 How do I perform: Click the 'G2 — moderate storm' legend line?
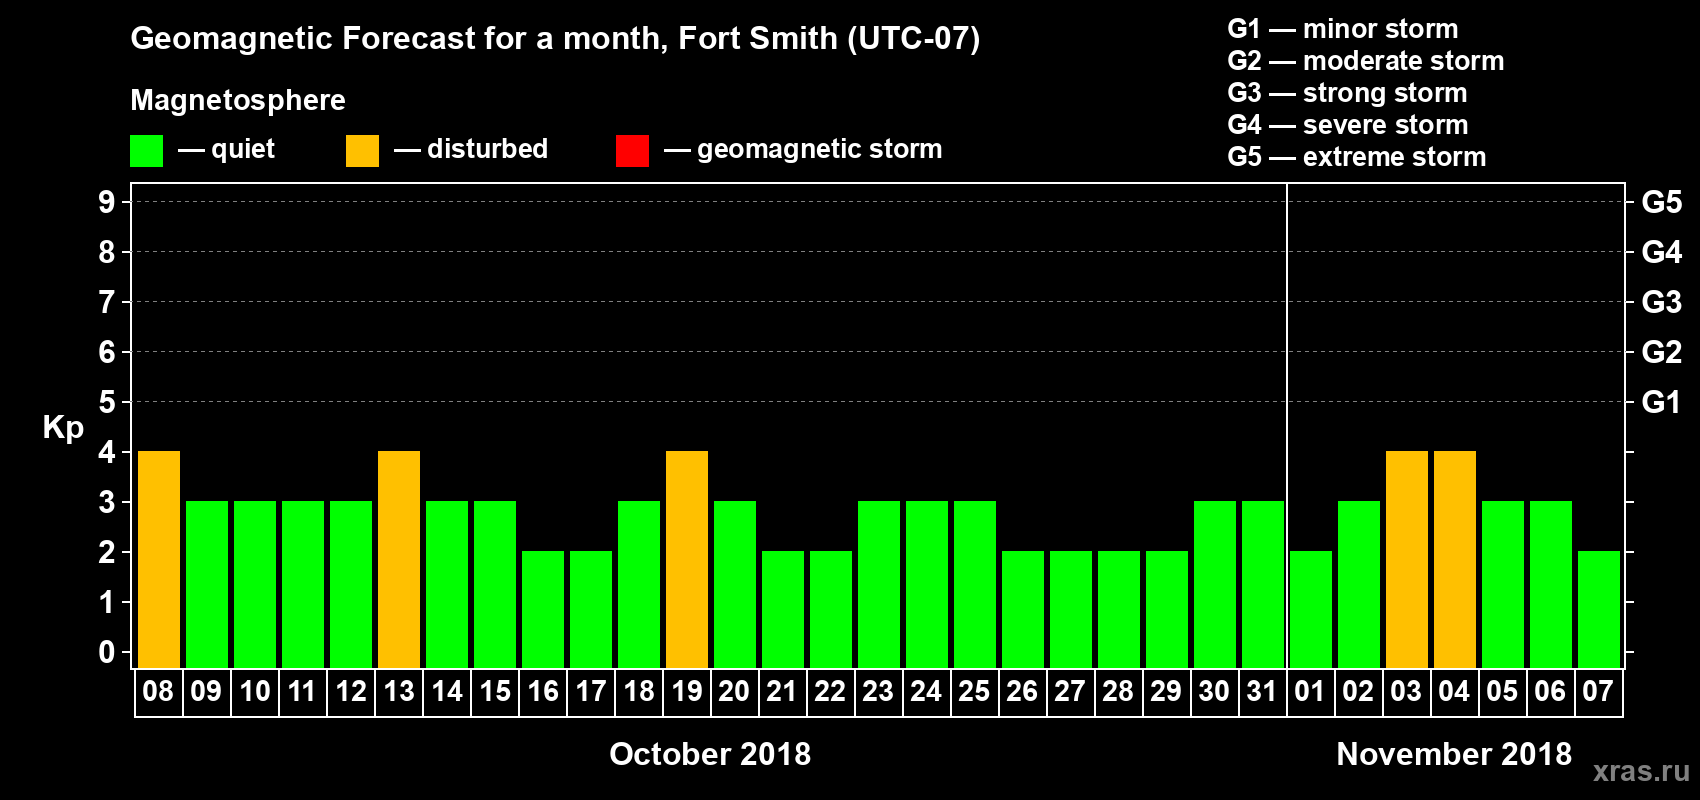(1365, 61)
